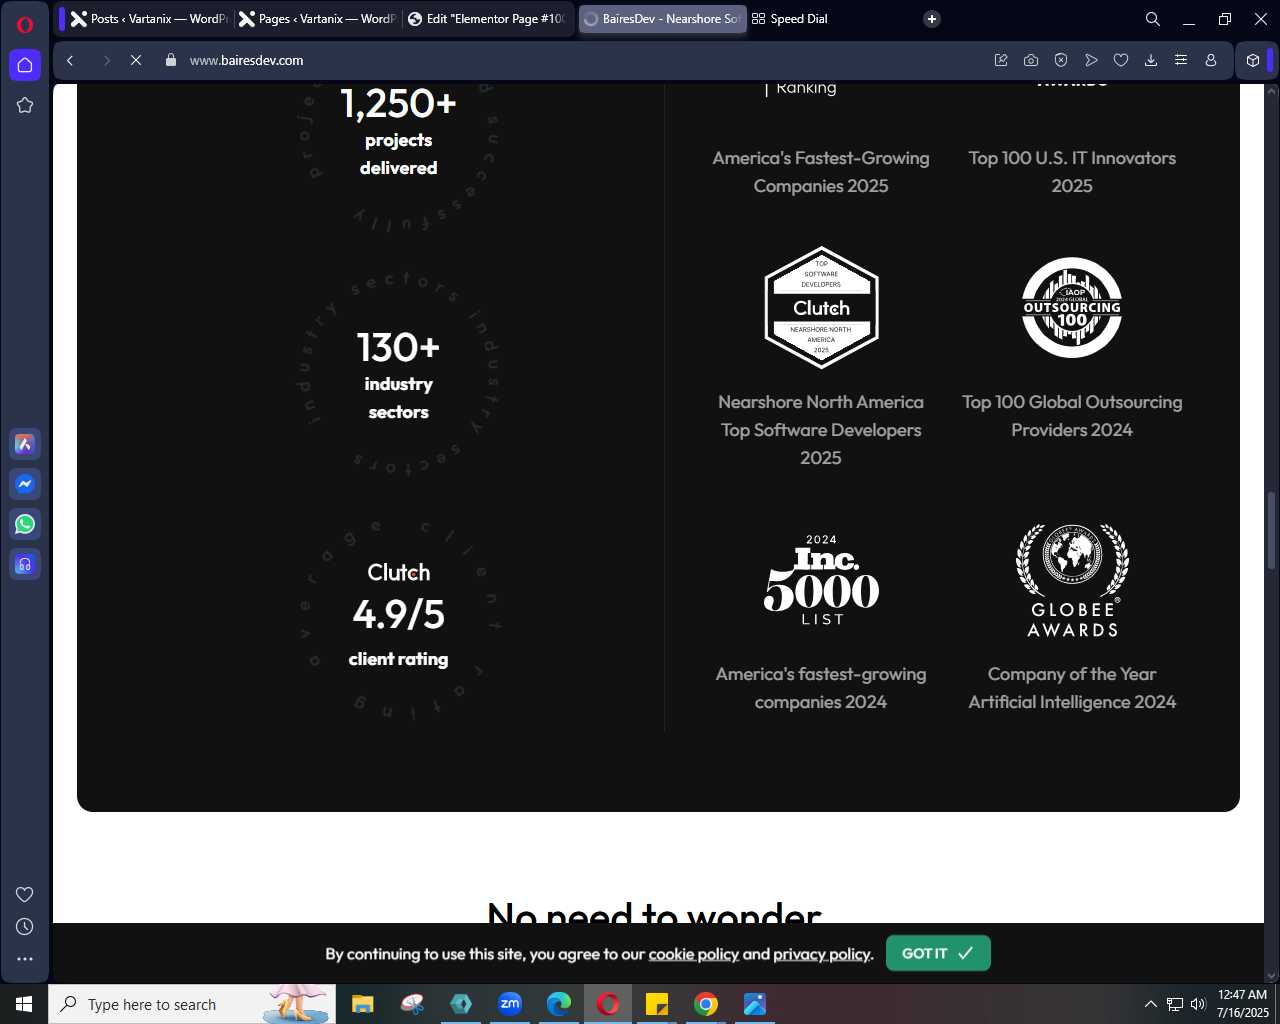This screenshot has height=1024, width=1280.
Task: Open the Downloads icon
Action: click(x=1151, y=60)
